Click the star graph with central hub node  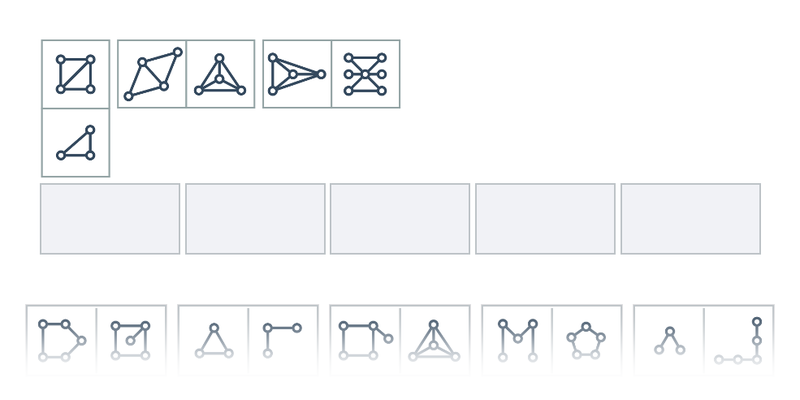366,74
